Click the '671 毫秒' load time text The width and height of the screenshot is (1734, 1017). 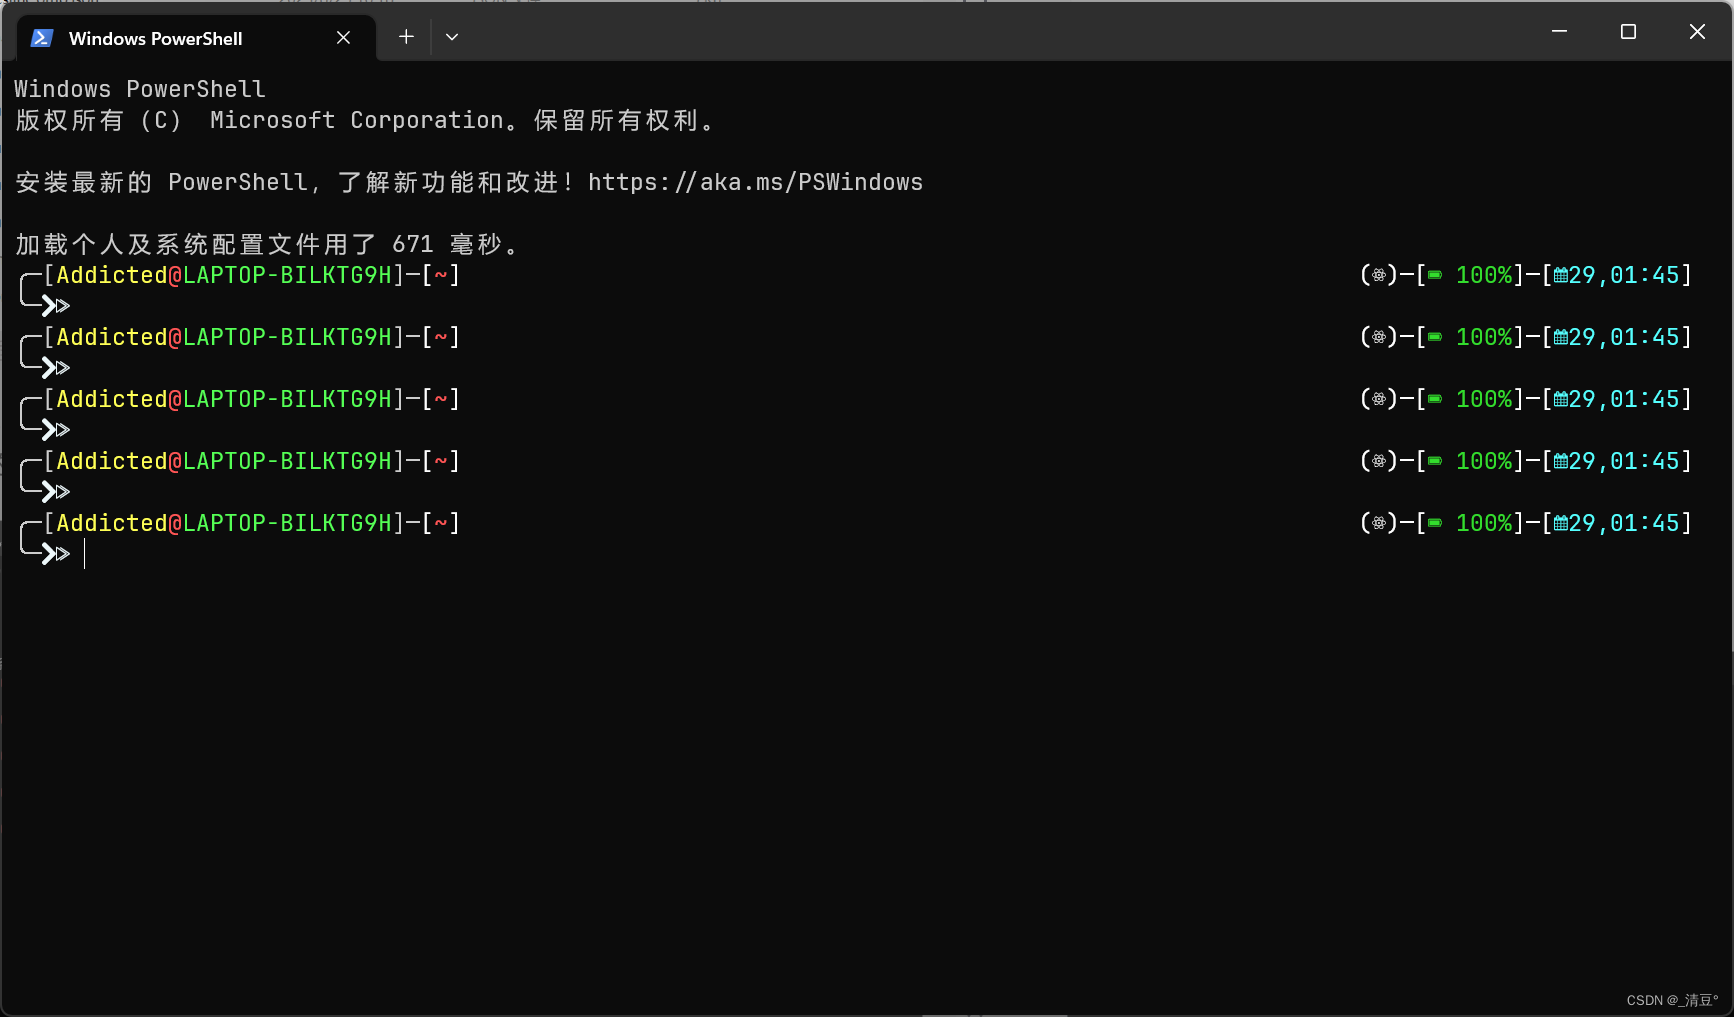(448, 244)
